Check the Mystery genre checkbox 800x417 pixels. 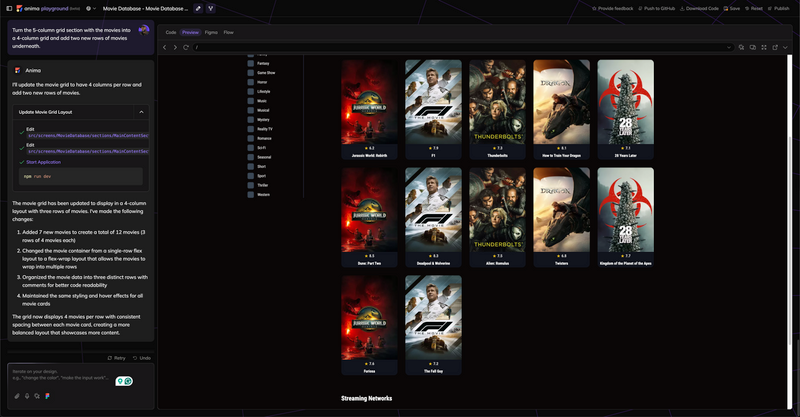click(x=251, y=120)
